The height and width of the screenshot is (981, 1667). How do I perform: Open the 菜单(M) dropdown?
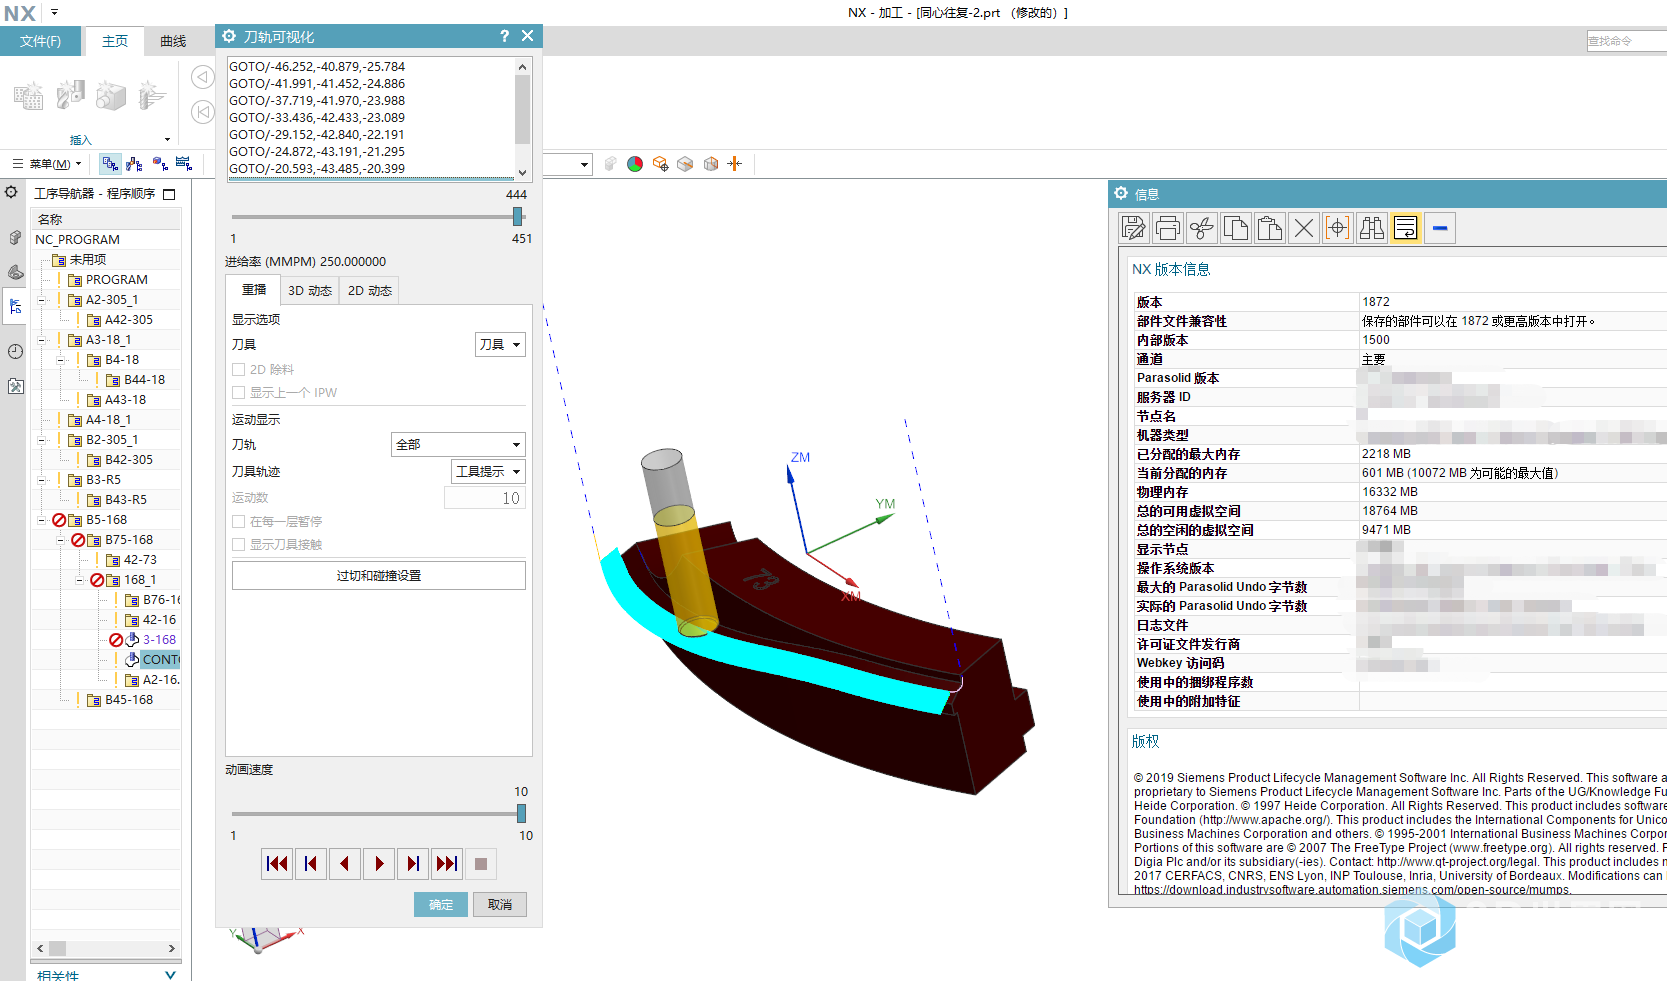point(47,164)
